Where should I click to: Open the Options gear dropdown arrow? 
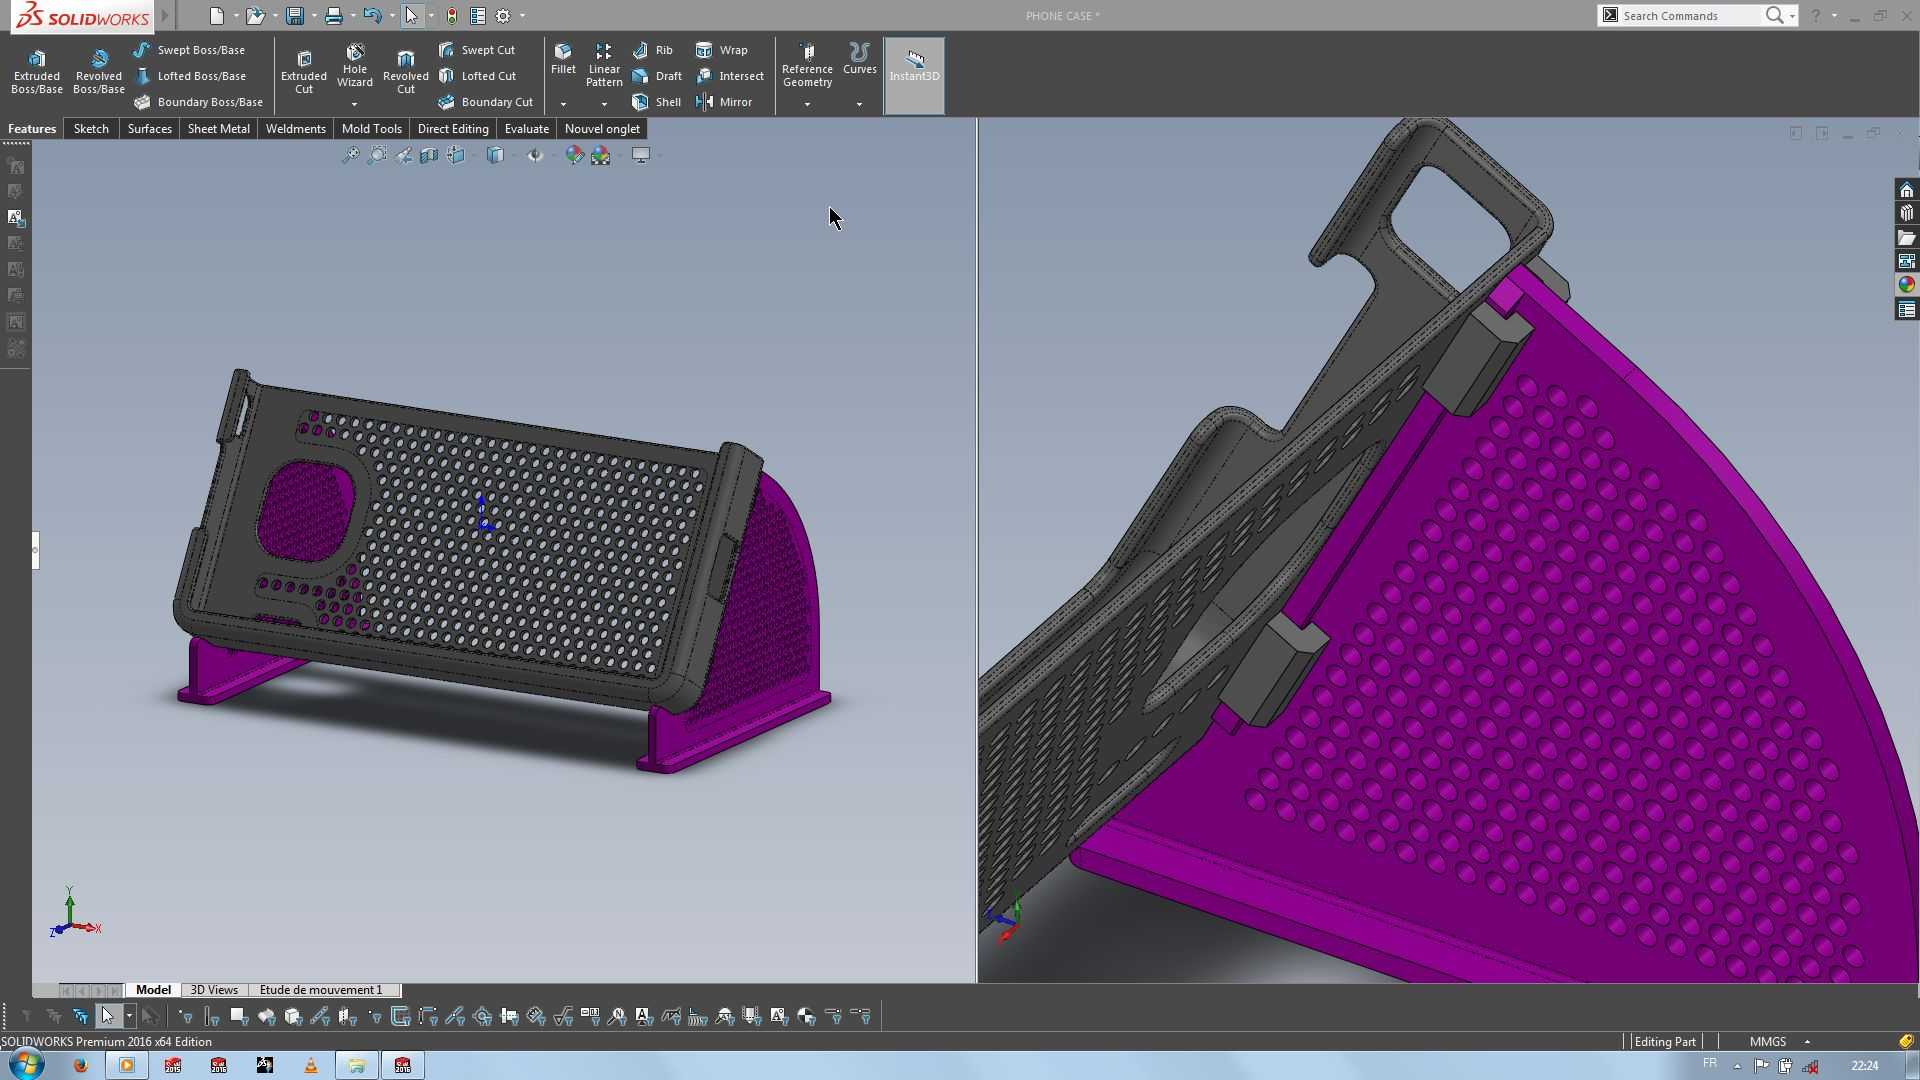coord(522,16)
